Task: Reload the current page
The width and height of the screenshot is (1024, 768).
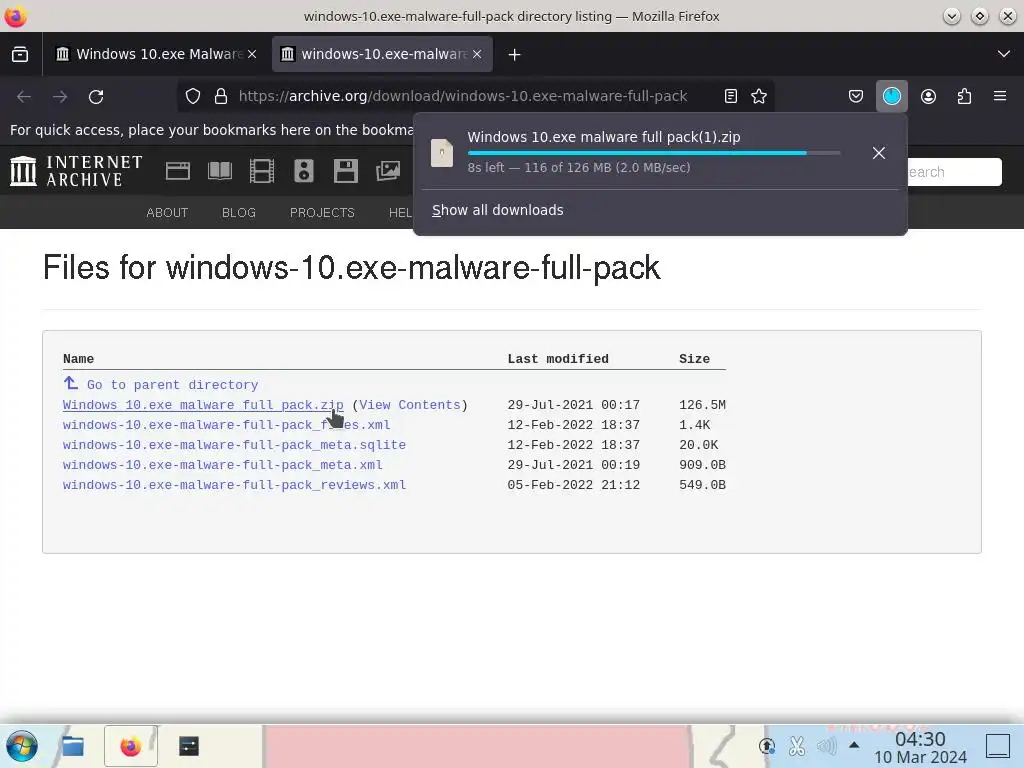Action: coord(96,97)
